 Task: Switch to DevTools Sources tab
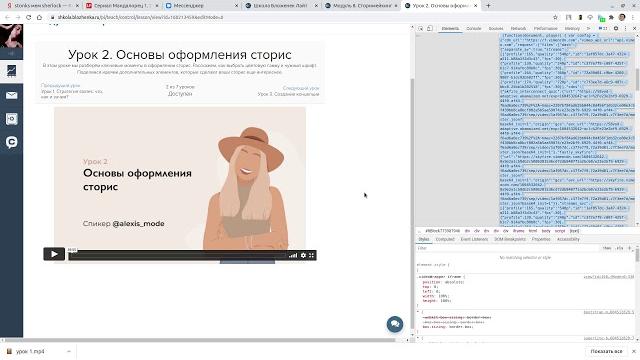[496, 29]
